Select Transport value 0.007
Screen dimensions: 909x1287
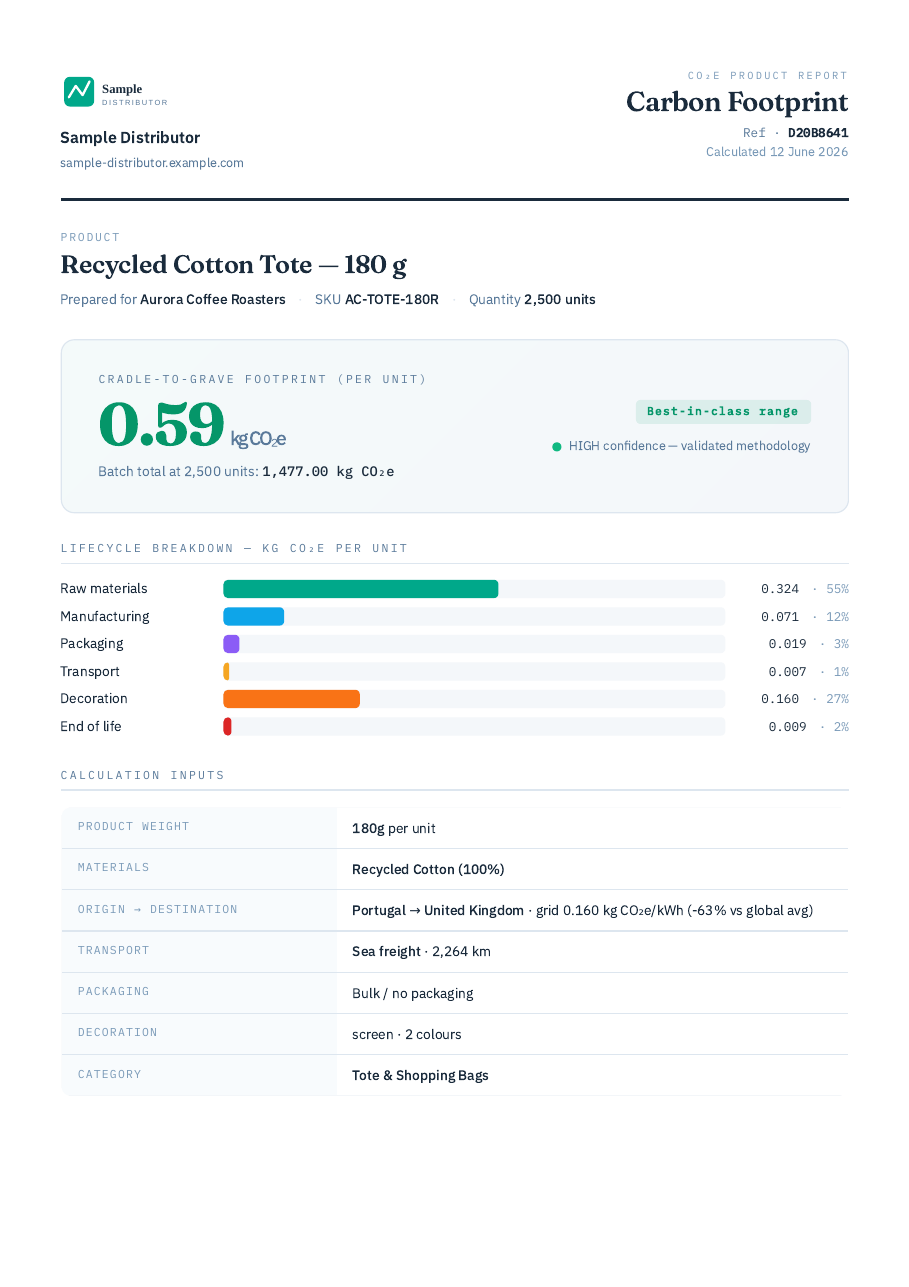coord(788,672)
